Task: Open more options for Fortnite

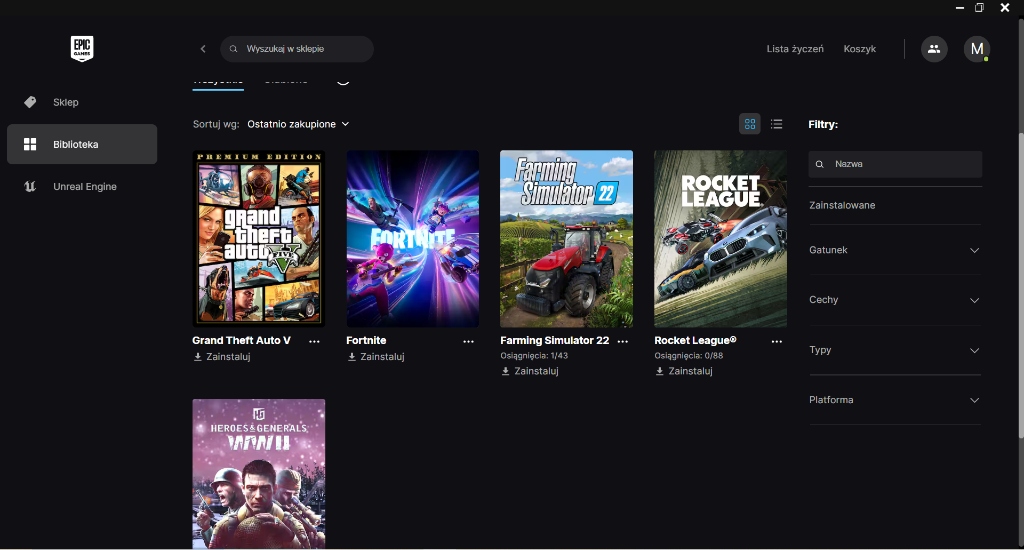Action: tap(468, 341)
